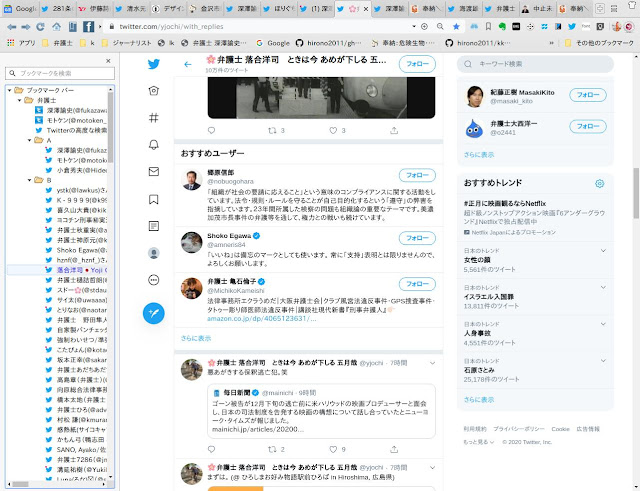
Task: Follow Shoko Egawa recommended user
Action: [x=417, y=238]
